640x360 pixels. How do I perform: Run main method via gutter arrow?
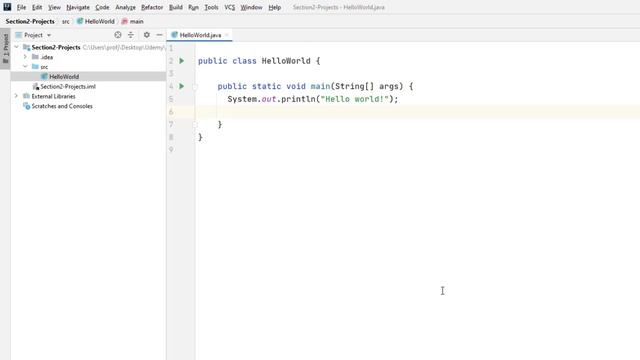[x=182, y=86]
